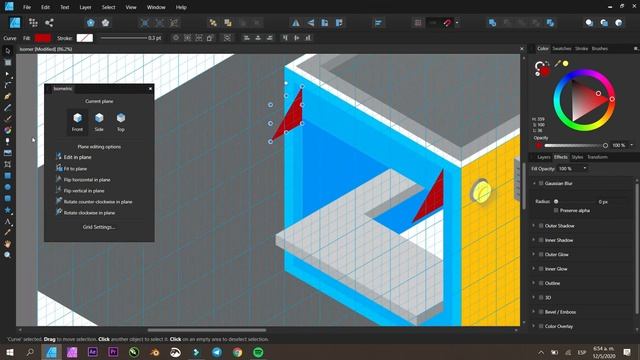Open Chrome from the taskbar
Viewport: 640px width, 360px height.
tap(237, 352)
